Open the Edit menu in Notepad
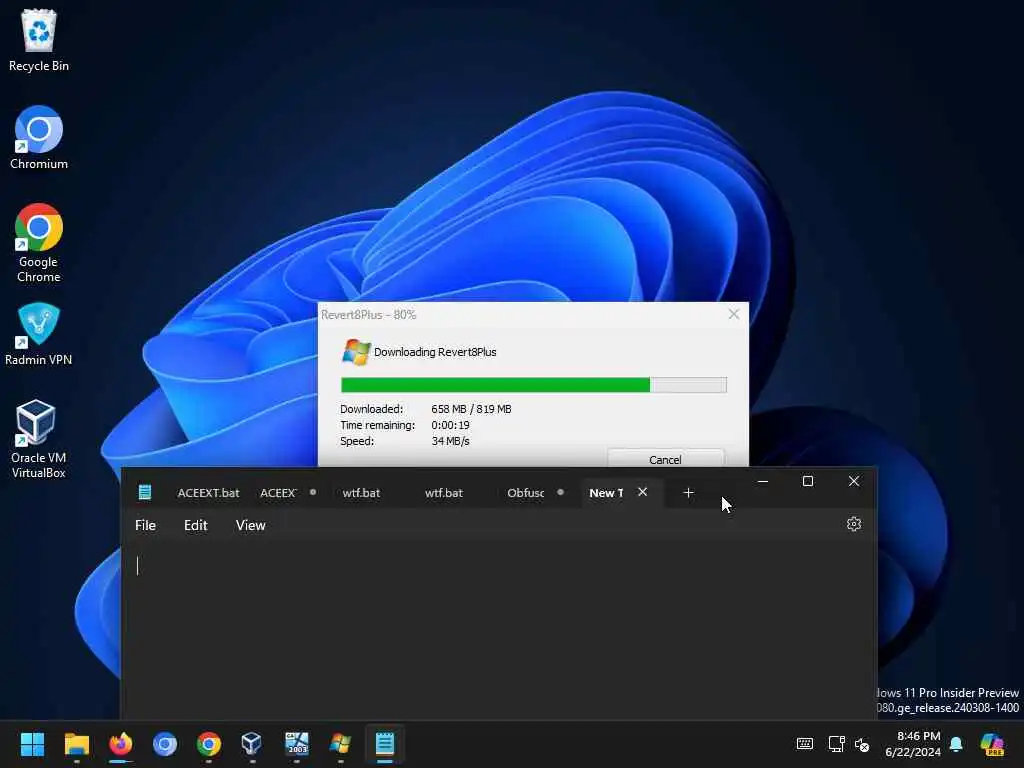1024x768 pixels. point(195,525)
